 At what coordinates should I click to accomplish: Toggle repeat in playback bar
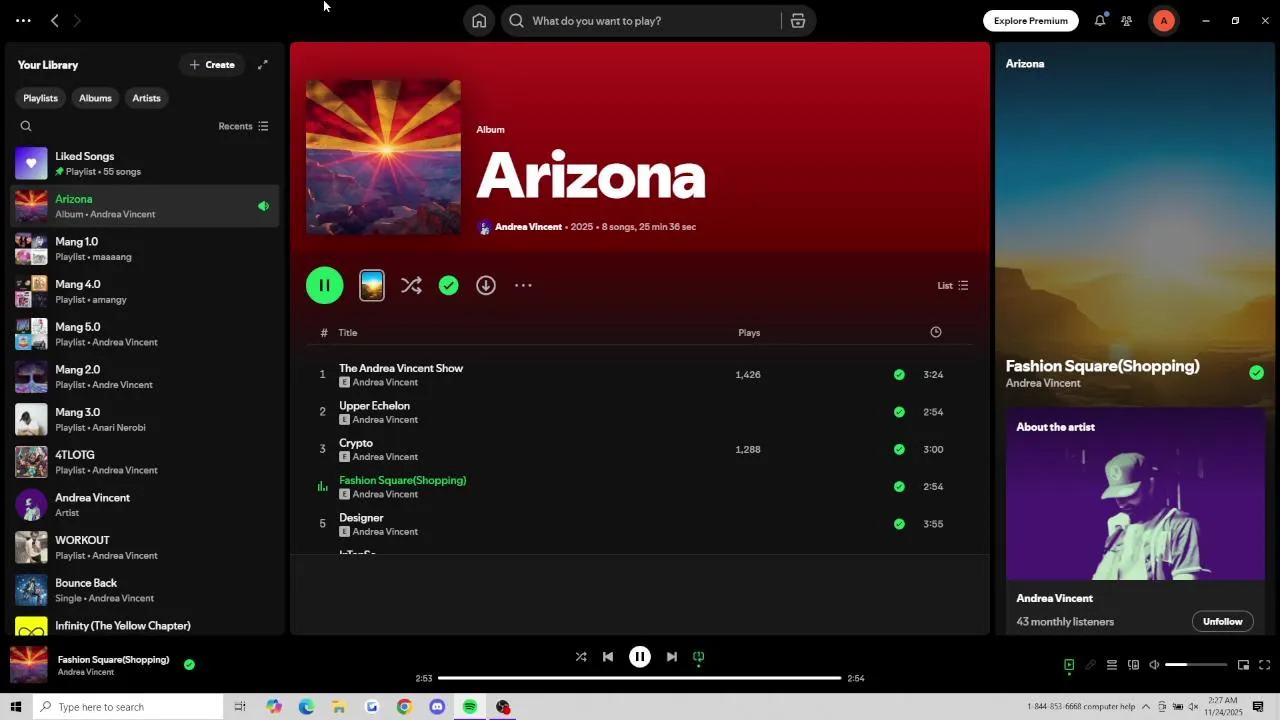[x=699, y=657]
